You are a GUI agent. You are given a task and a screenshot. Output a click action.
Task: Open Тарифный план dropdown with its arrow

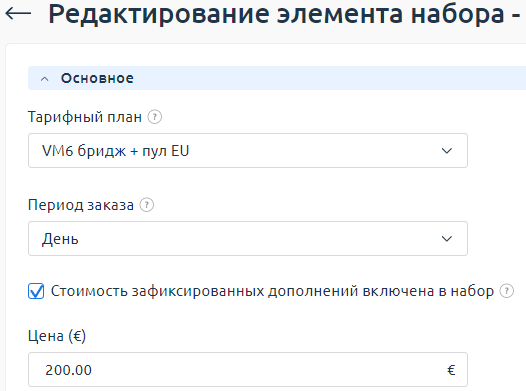click(x=446, y=151)
